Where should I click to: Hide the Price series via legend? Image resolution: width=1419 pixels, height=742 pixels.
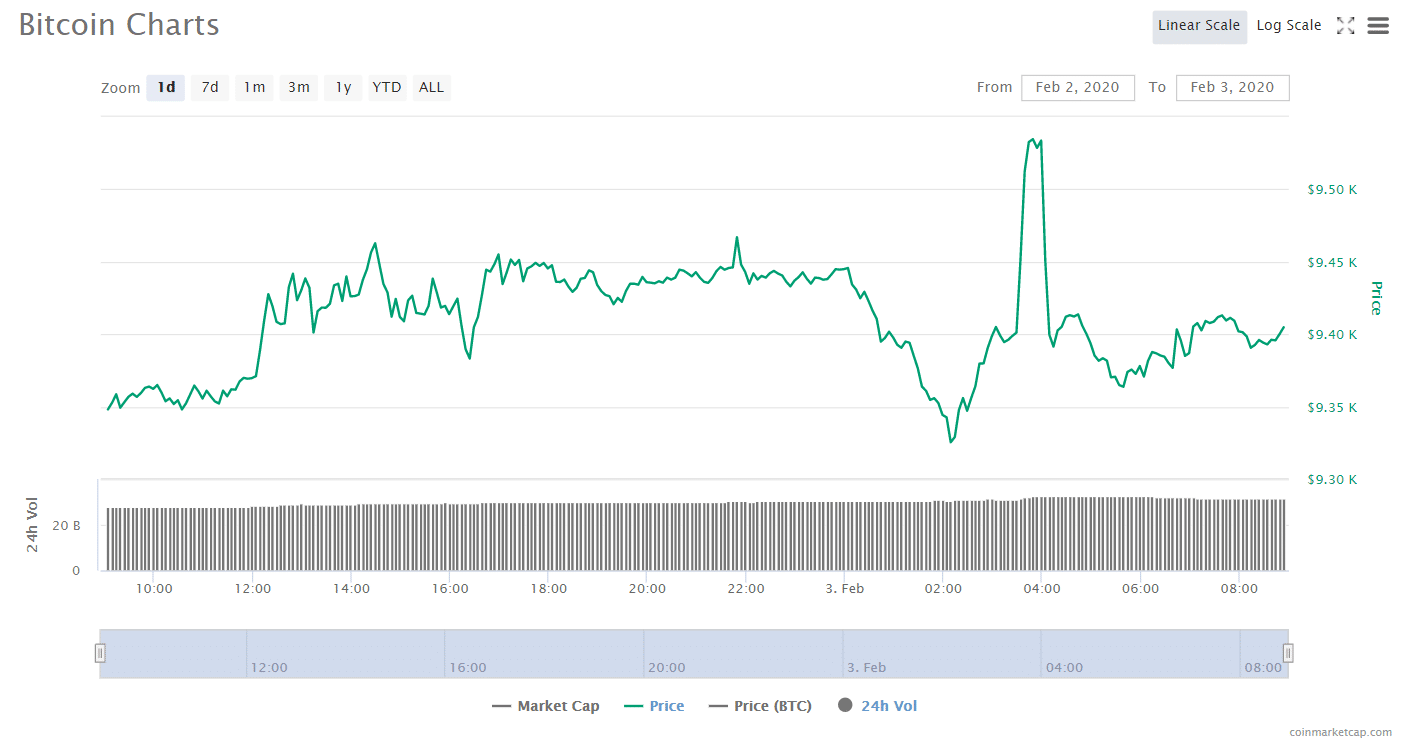tap(654, 706)
